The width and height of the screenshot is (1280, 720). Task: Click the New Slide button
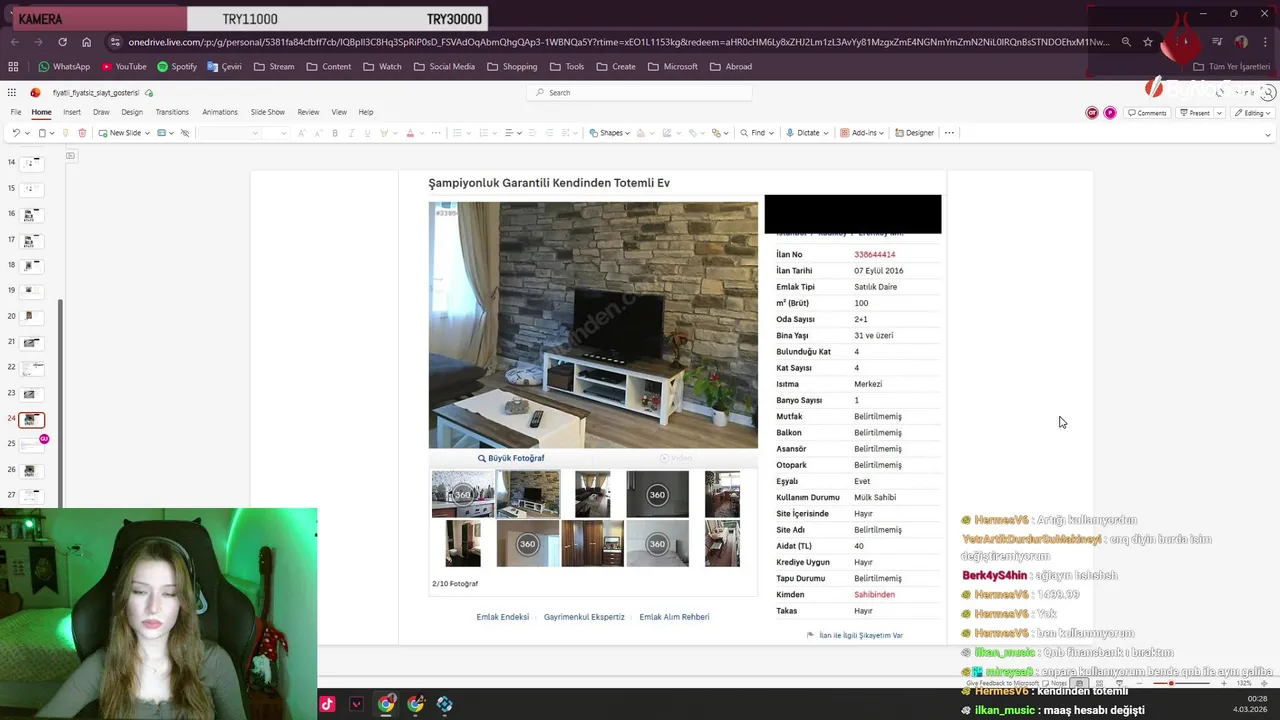click(120, 133)
